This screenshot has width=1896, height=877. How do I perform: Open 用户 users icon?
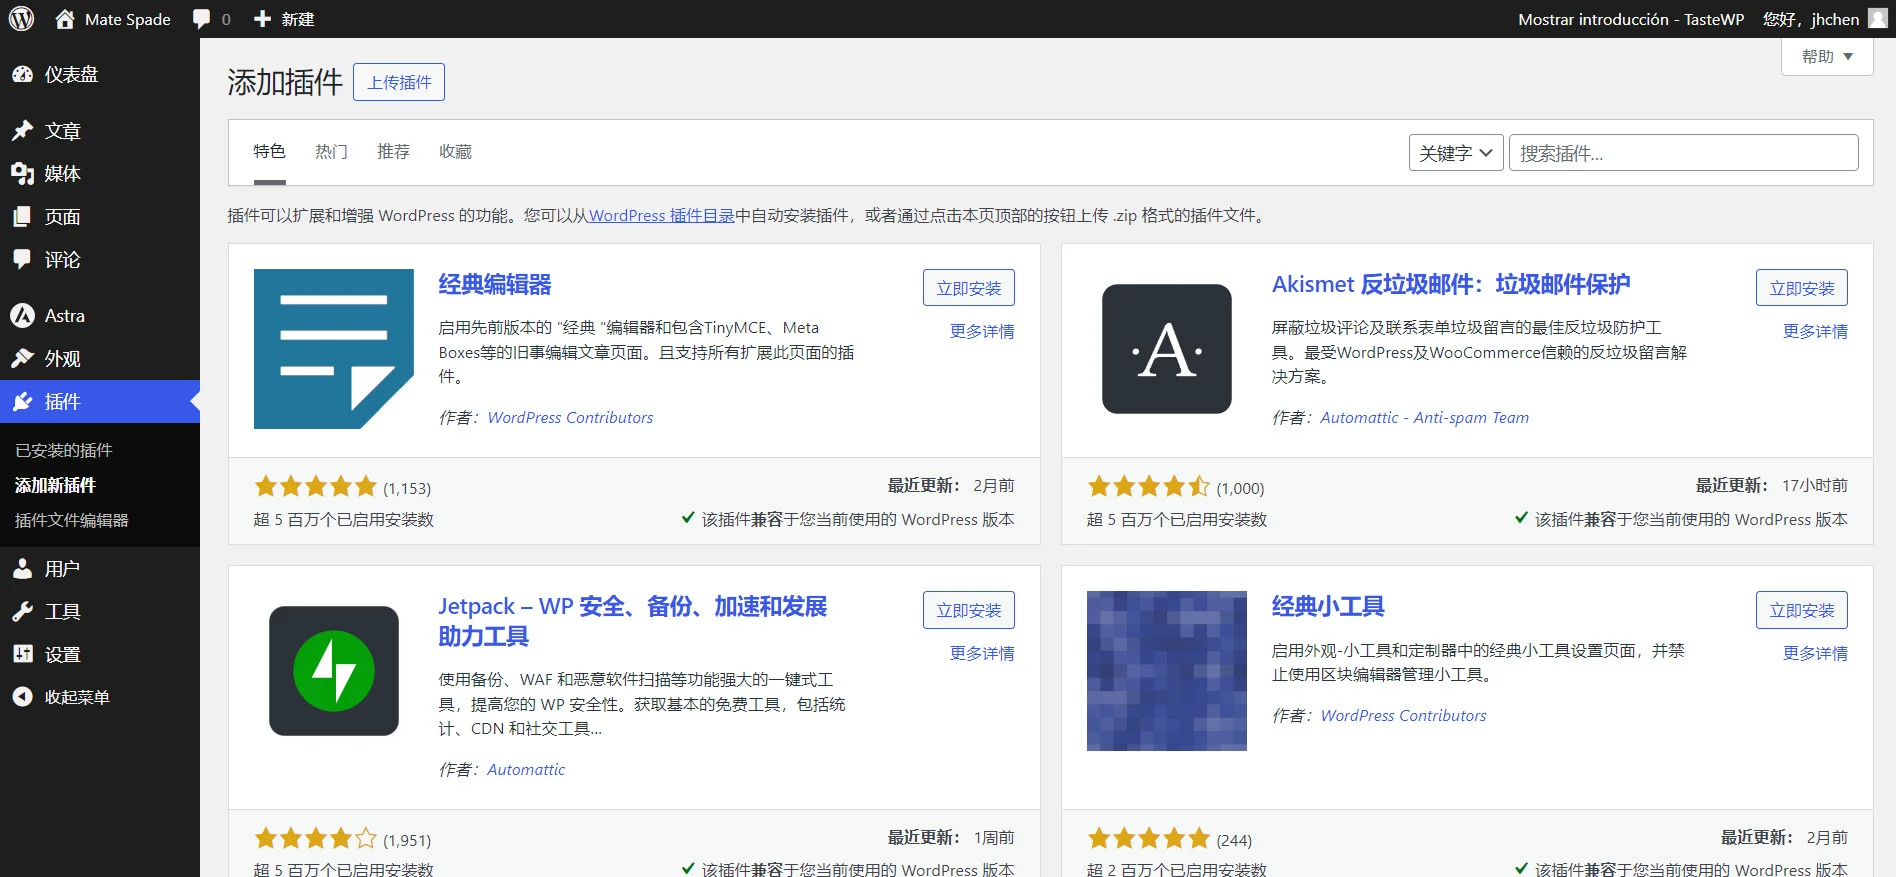22,569
